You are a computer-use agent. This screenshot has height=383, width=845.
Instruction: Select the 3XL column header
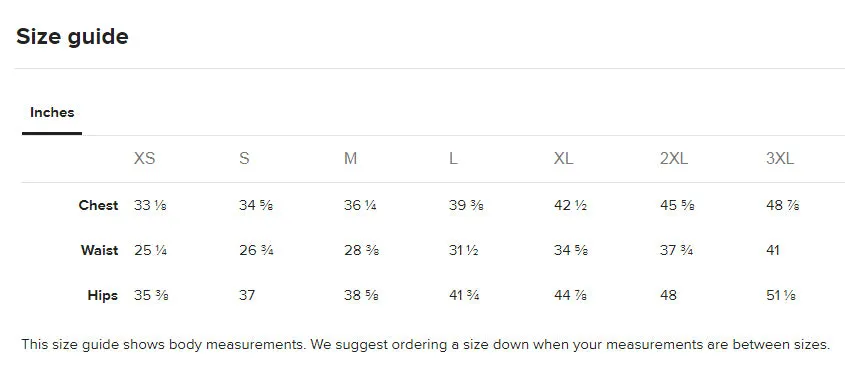coord(780,159)
